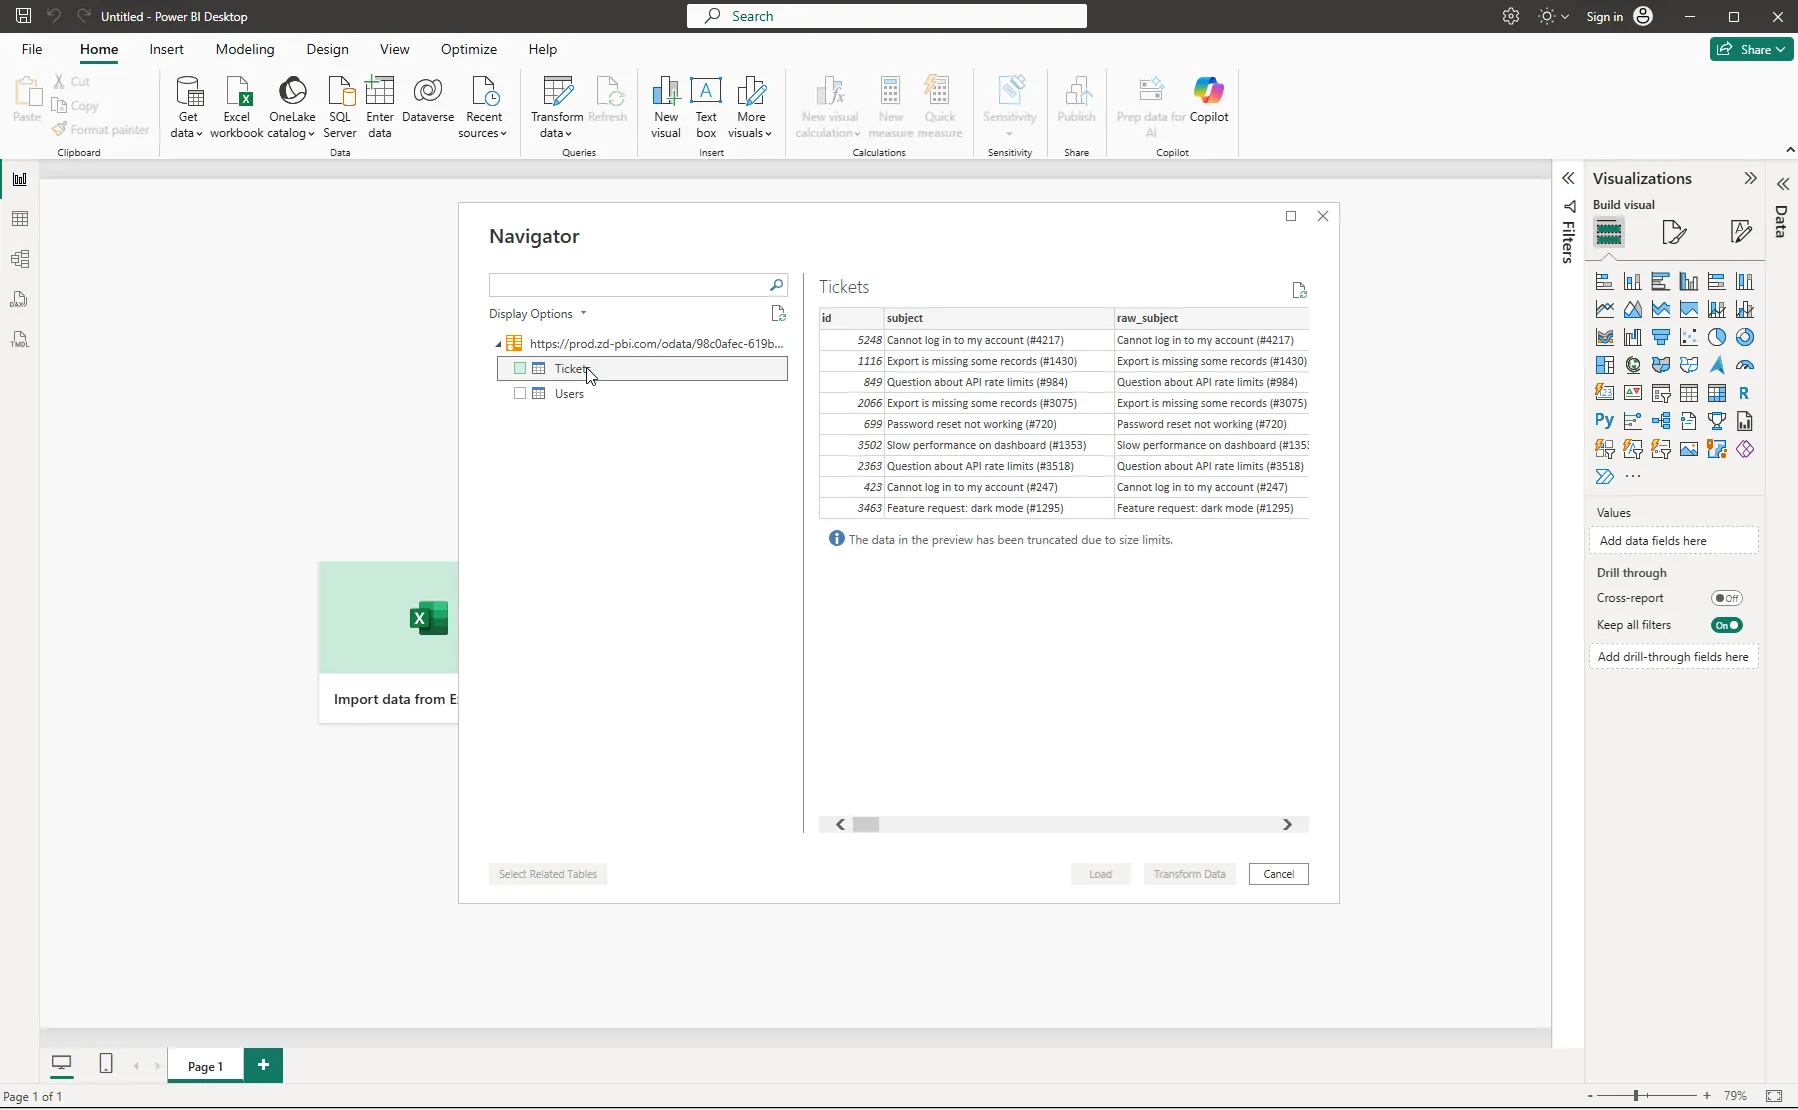Open the Analytics pane icon
The width and height of the screenshot is (1798, 1110).
[x=1741, y=232]
